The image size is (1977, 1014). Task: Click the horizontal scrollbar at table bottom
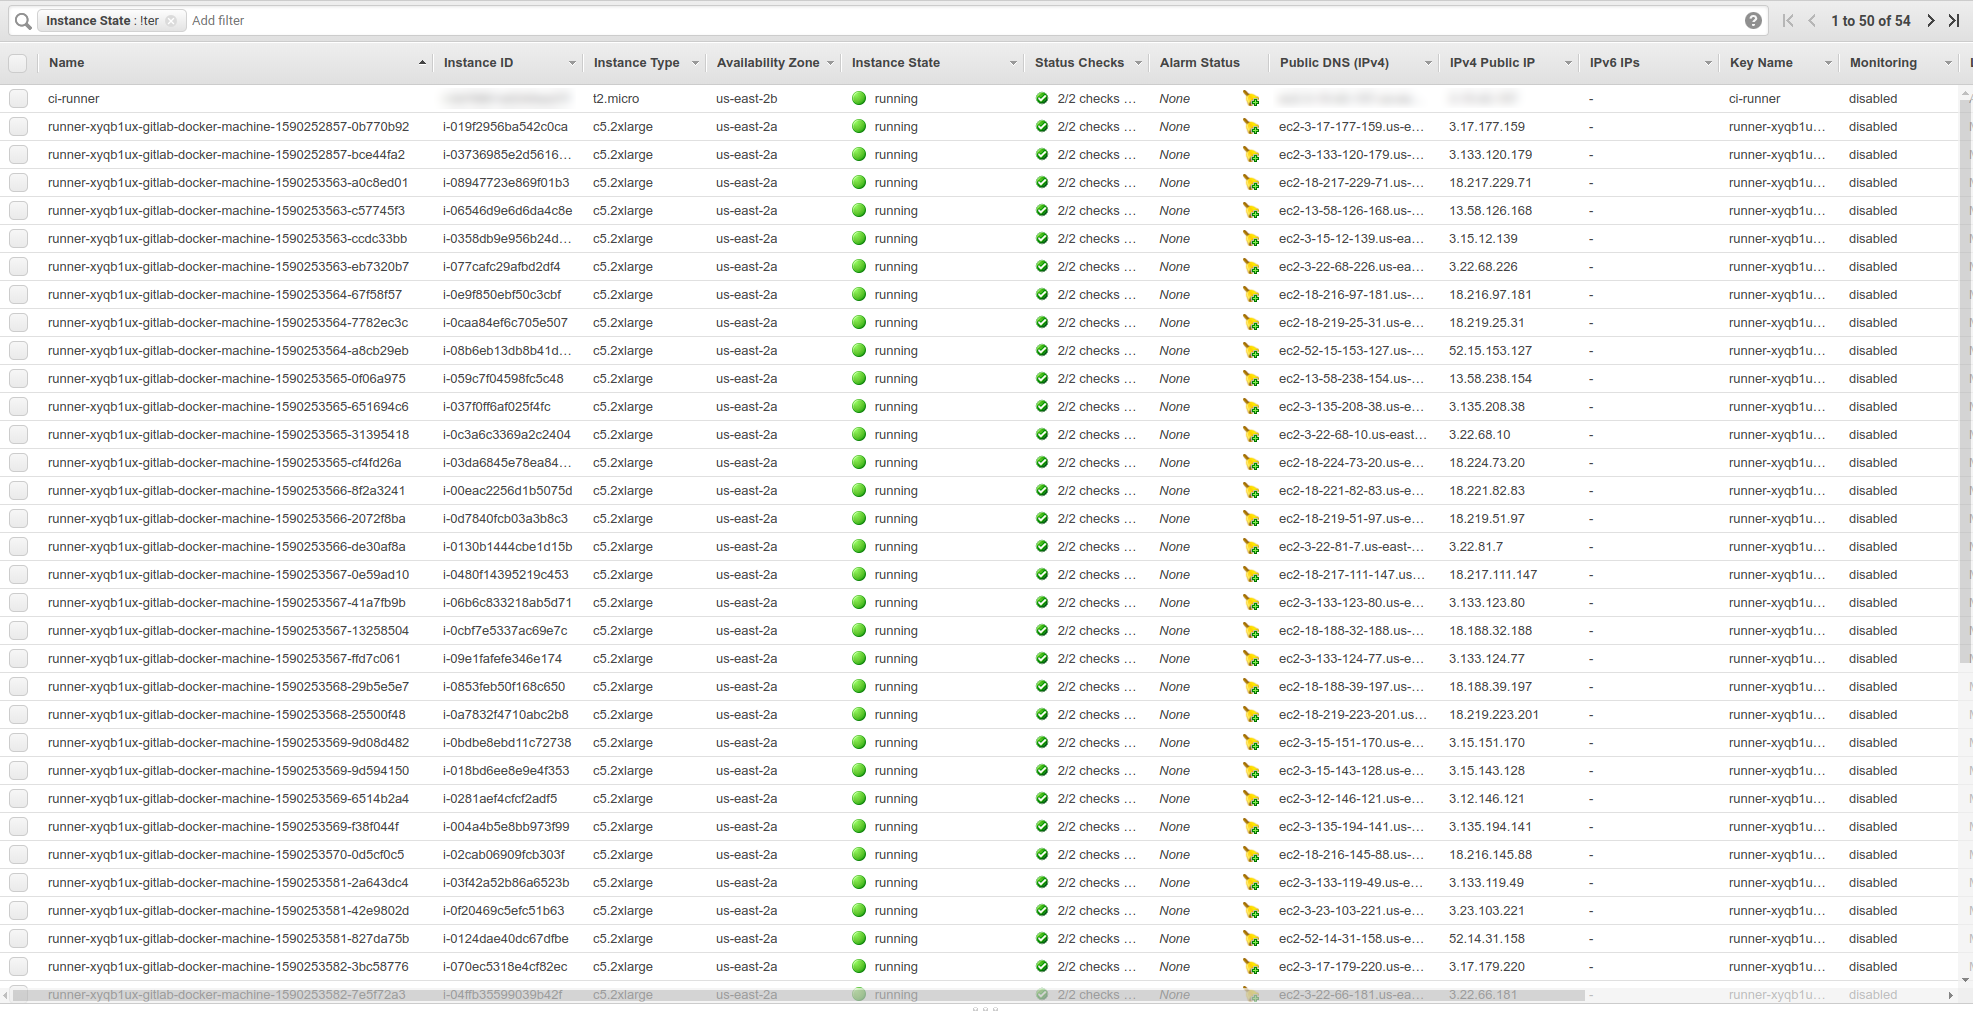(800, 995)
